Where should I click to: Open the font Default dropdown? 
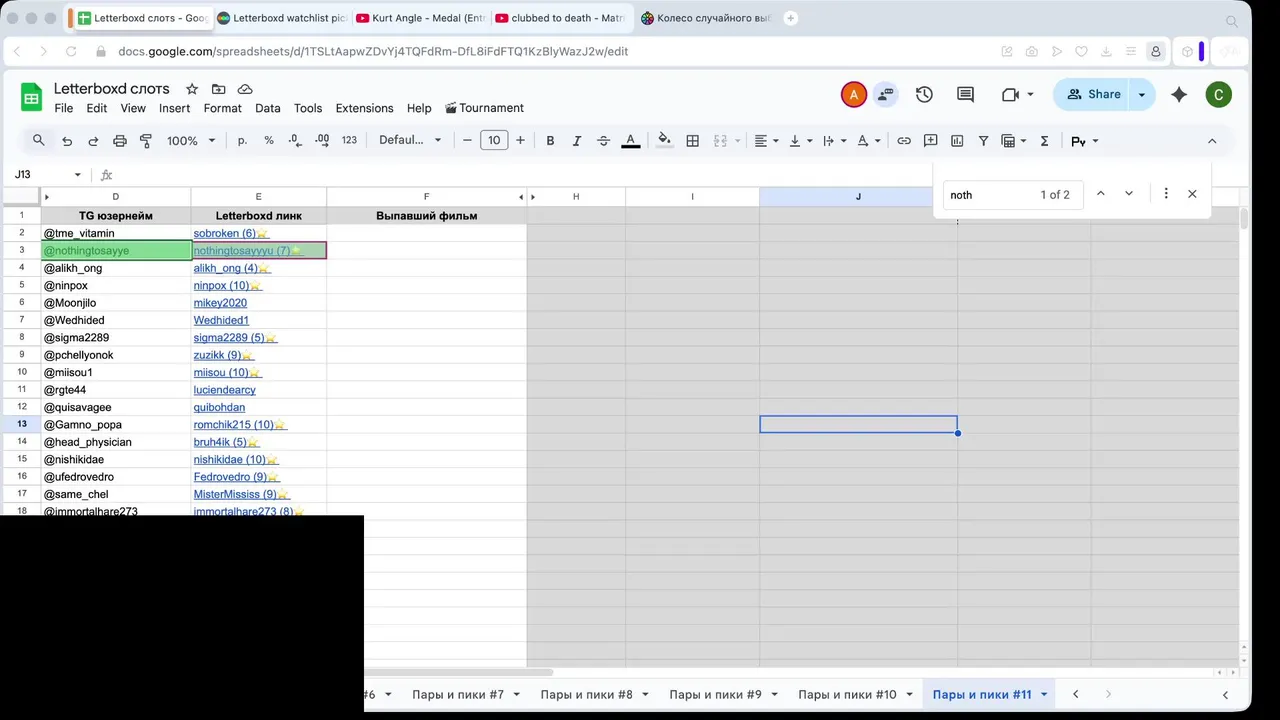[x=408, y=141]
